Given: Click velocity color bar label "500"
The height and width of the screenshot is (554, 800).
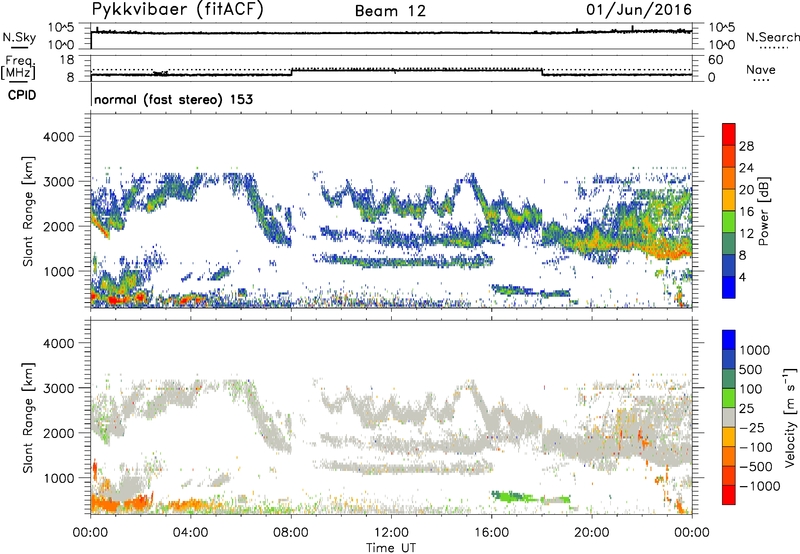Looking at the screenshot, I should (750, 370).
